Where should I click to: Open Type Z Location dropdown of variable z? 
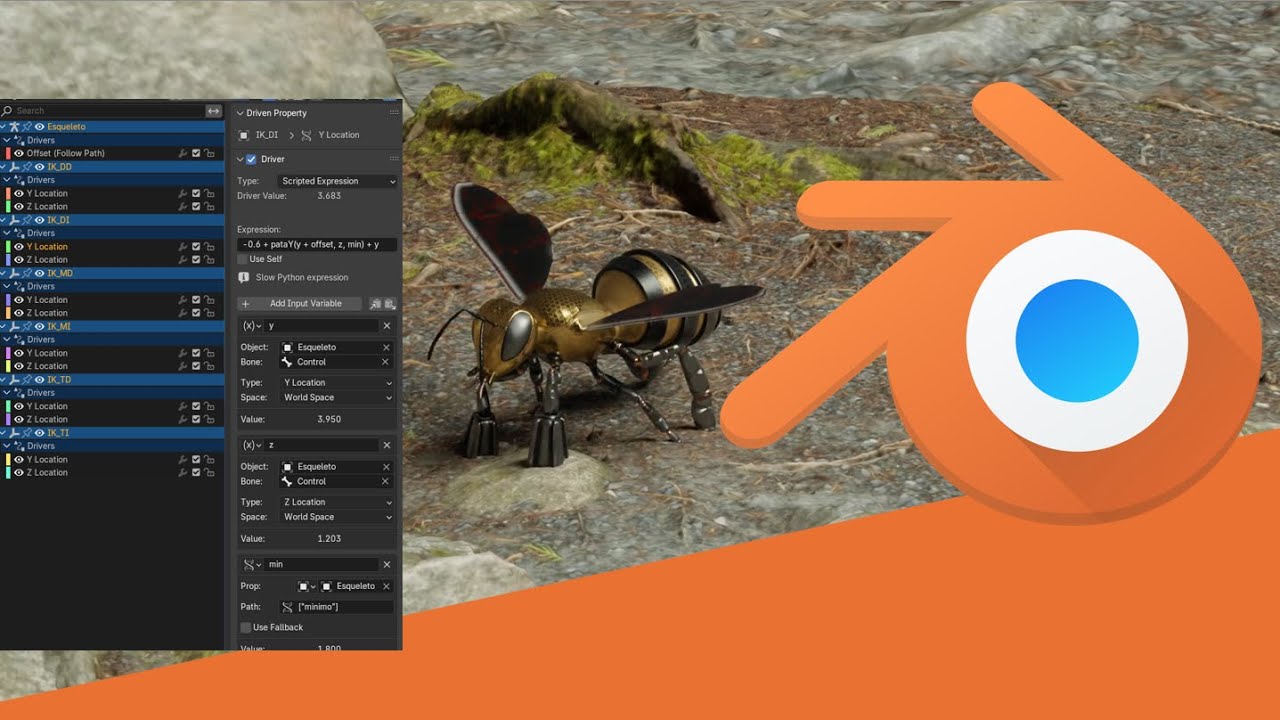tap(337, 502)
